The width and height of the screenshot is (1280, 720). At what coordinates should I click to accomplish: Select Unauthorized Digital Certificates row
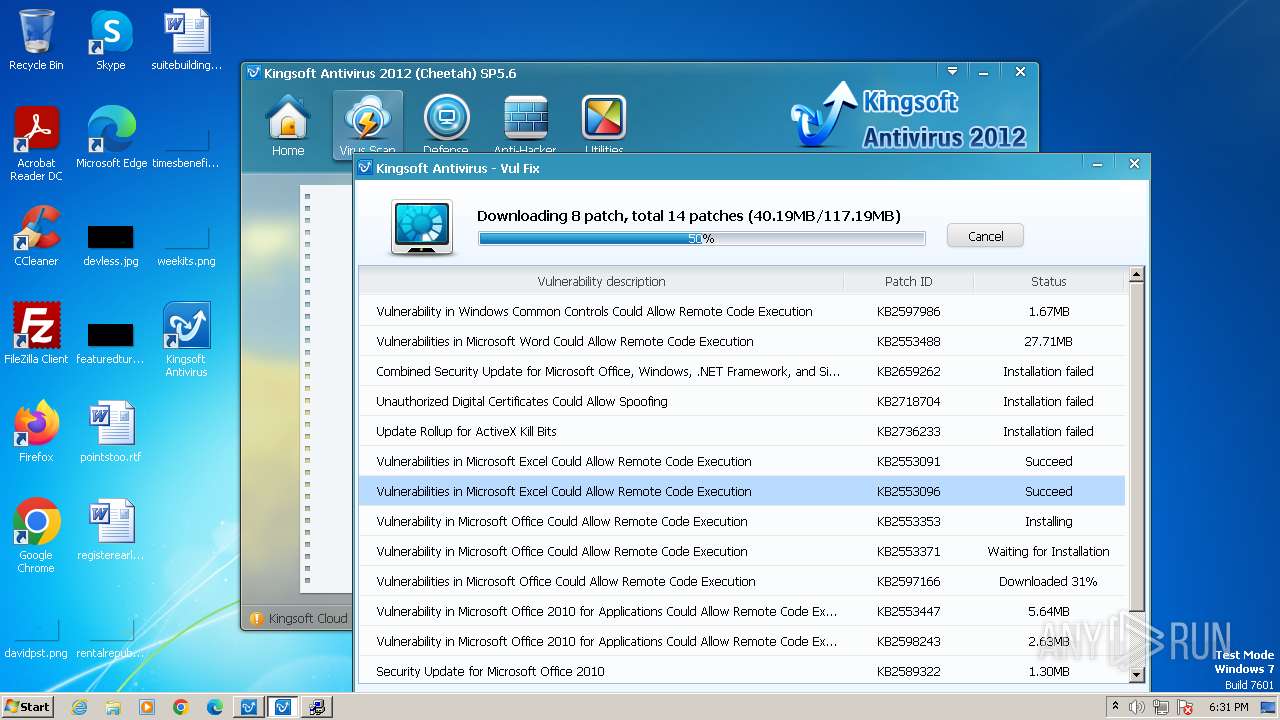pos(742,401)
